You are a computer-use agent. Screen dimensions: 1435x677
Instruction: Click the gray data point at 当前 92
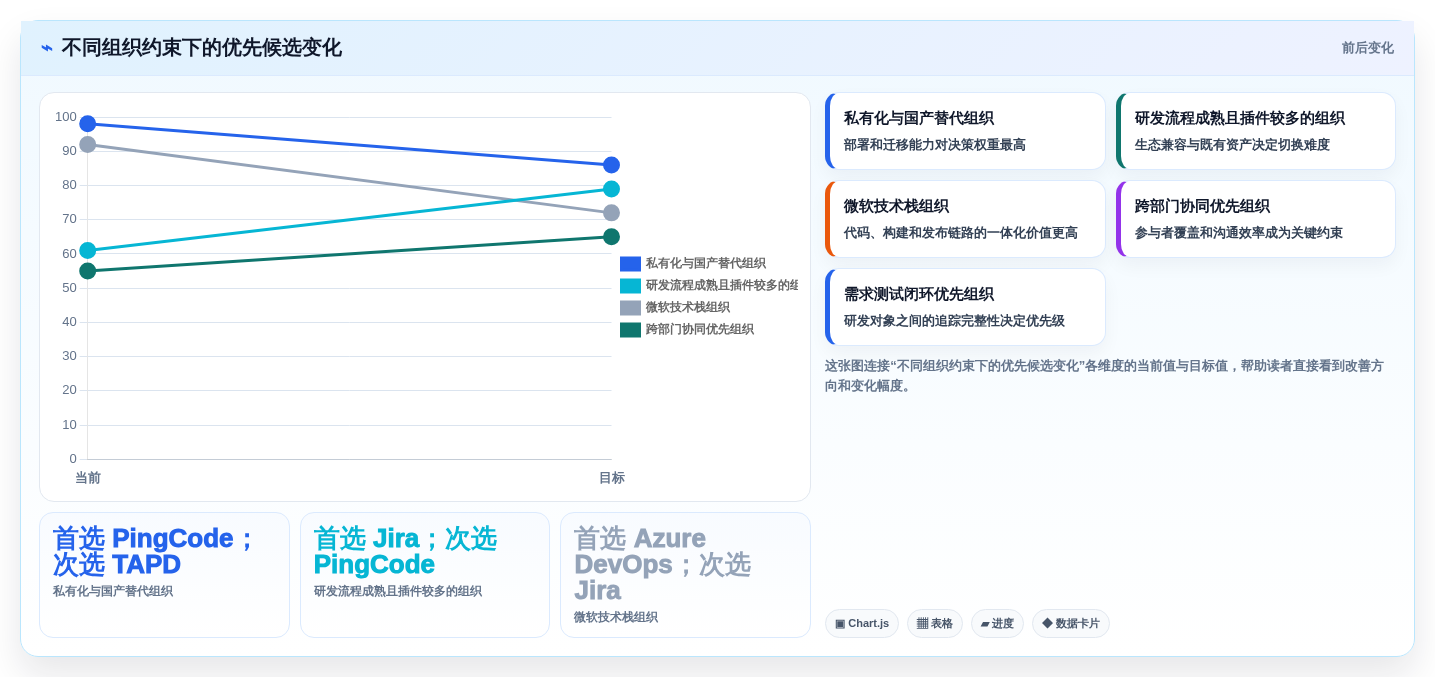pos(88,144)
